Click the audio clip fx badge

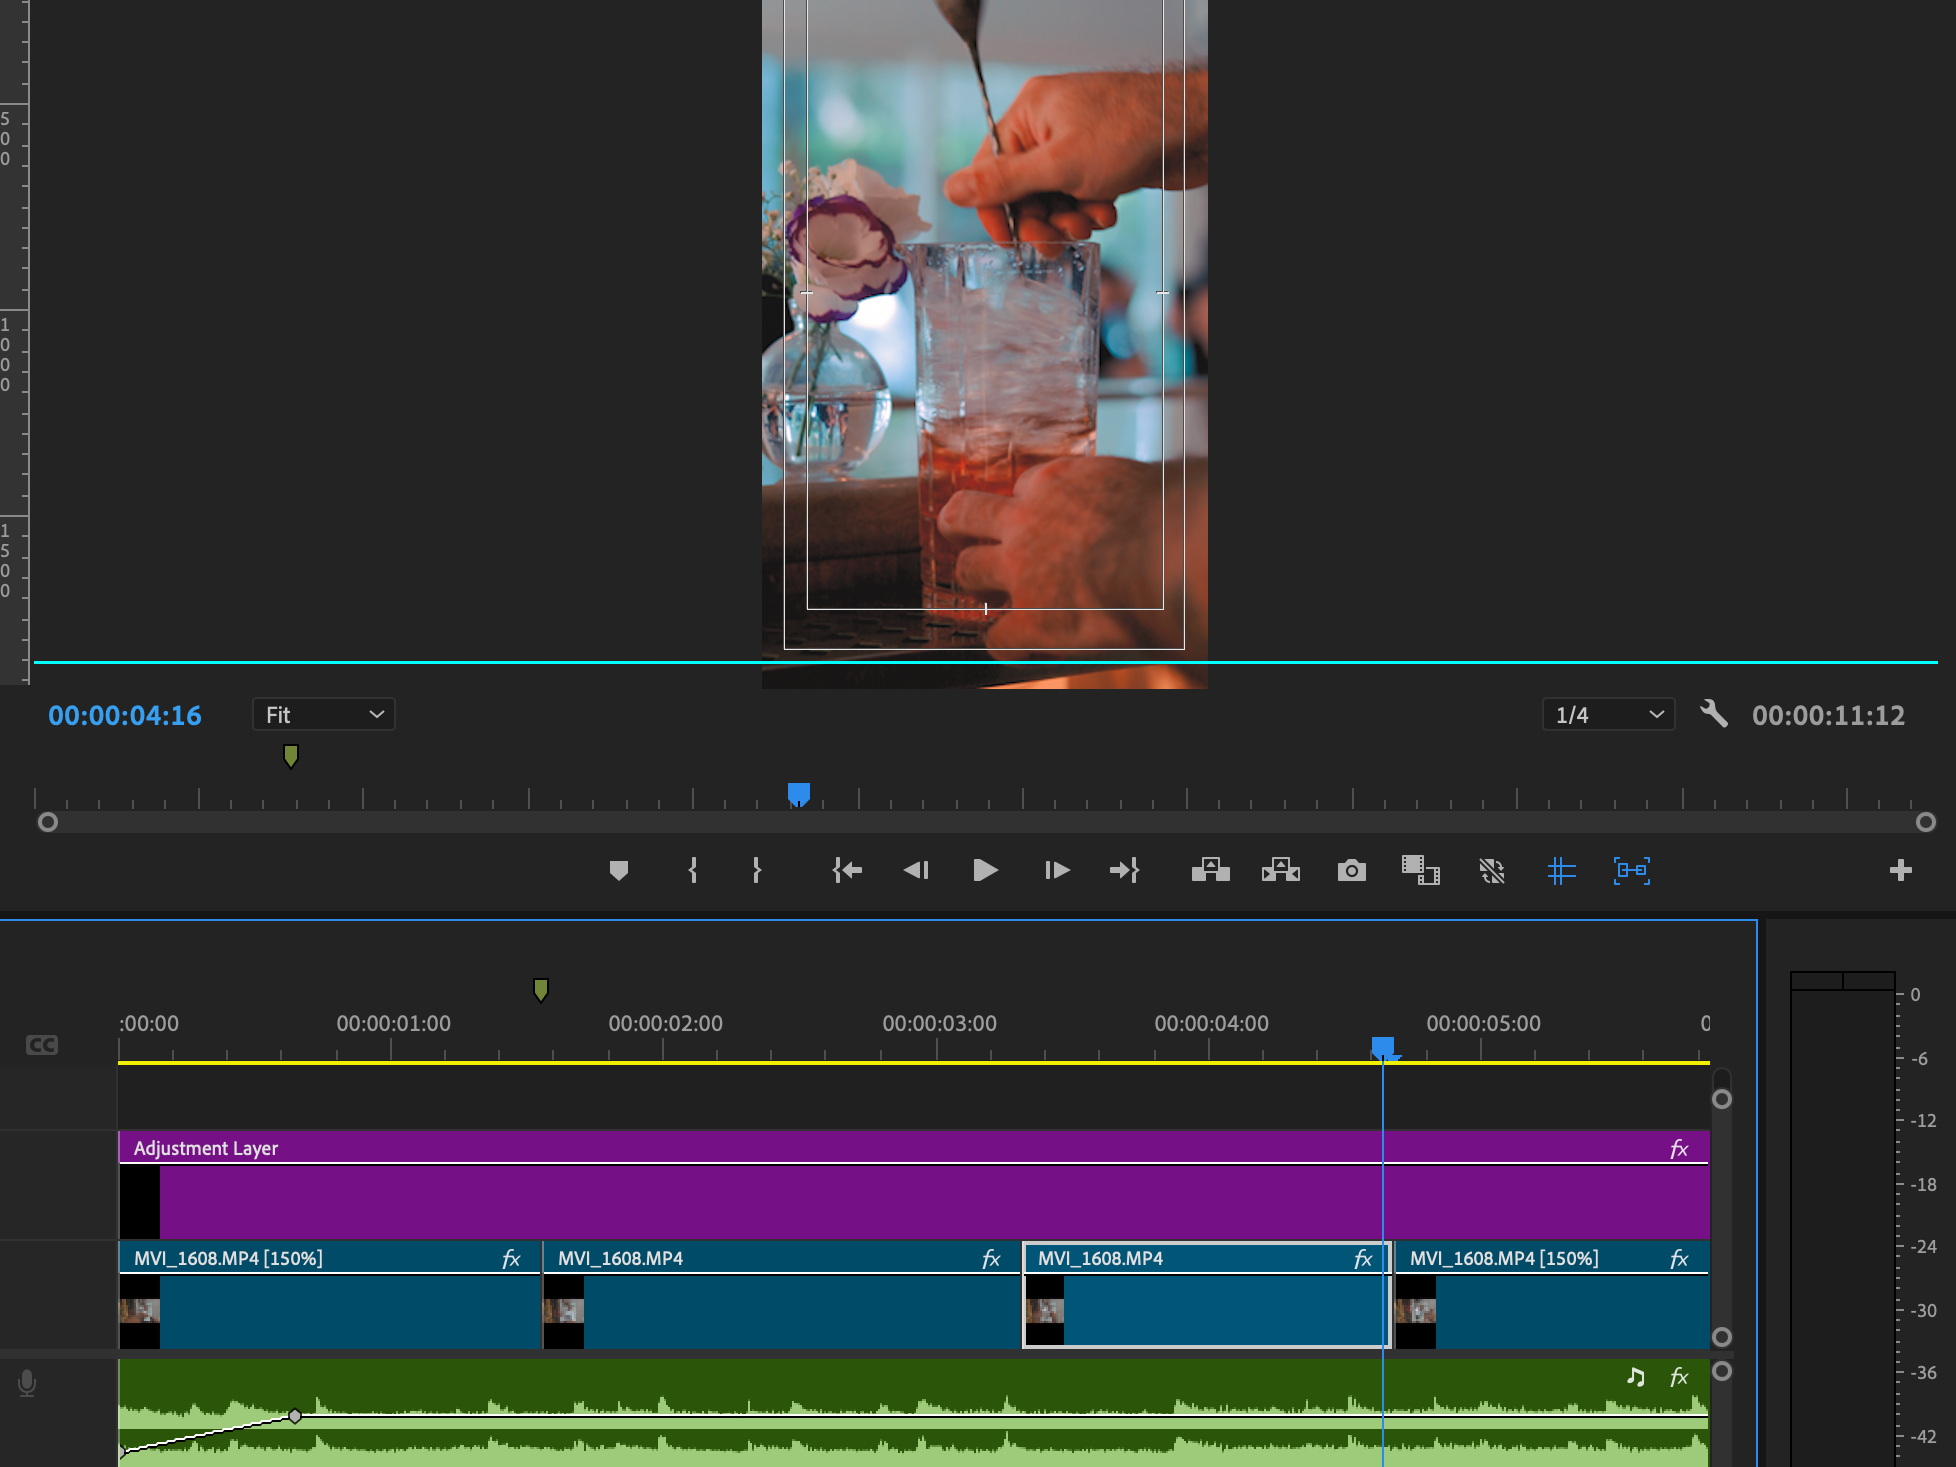click(1679, 1377)
